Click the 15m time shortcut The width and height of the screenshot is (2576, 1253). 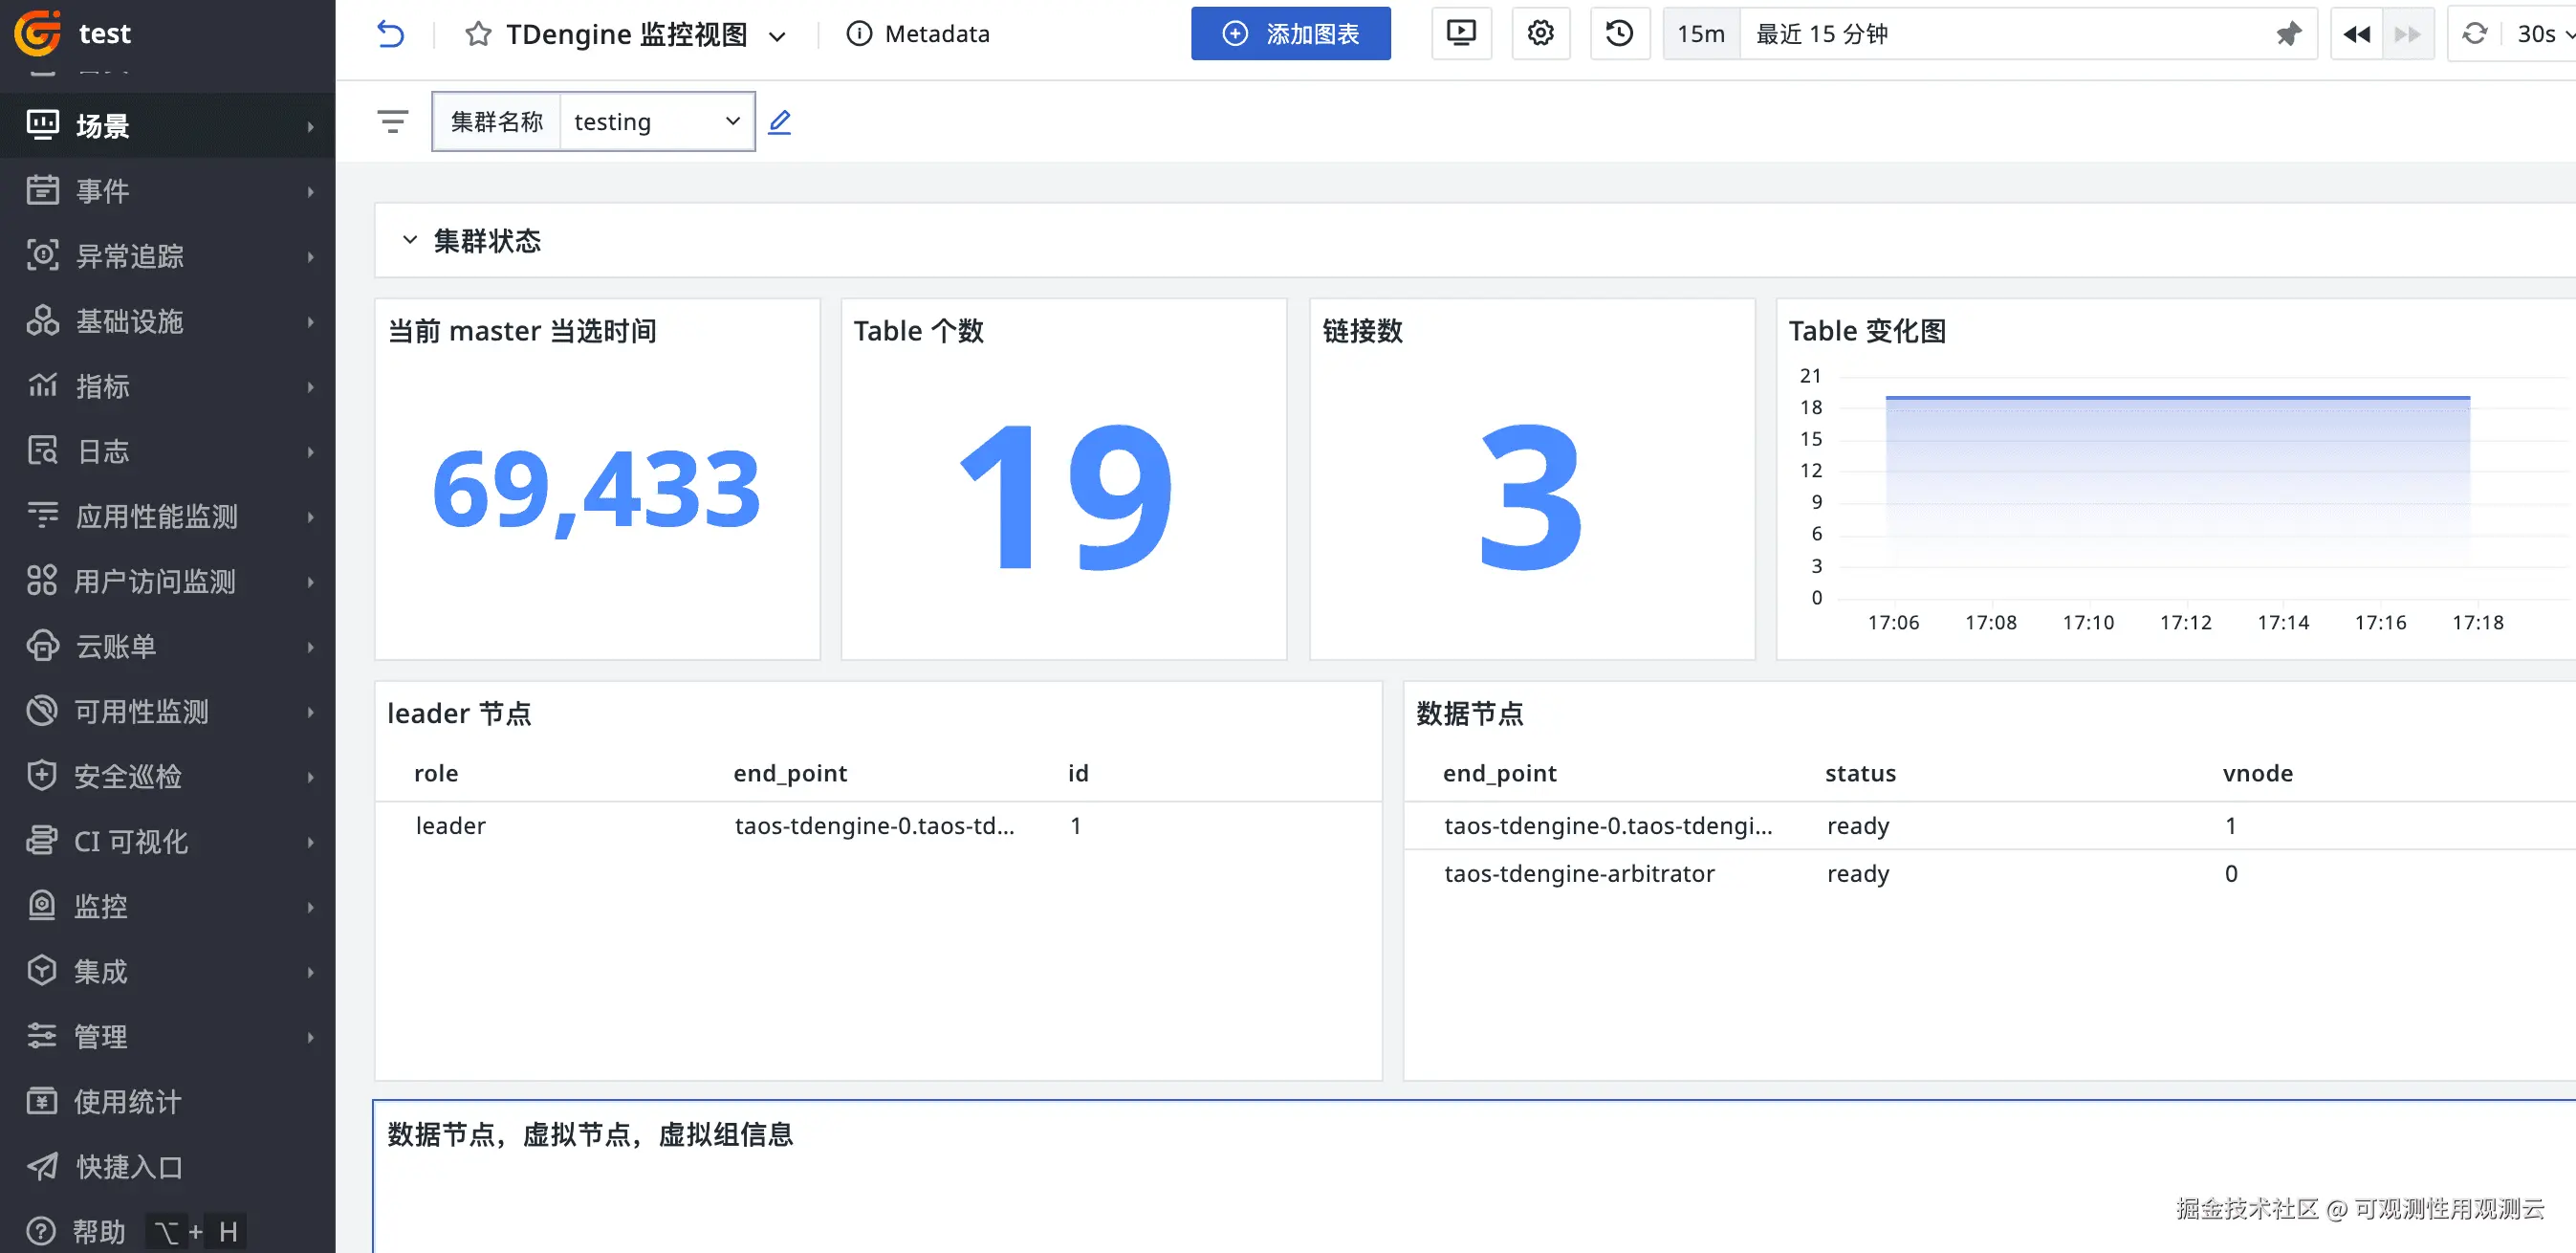click(x=1701, y=34)
